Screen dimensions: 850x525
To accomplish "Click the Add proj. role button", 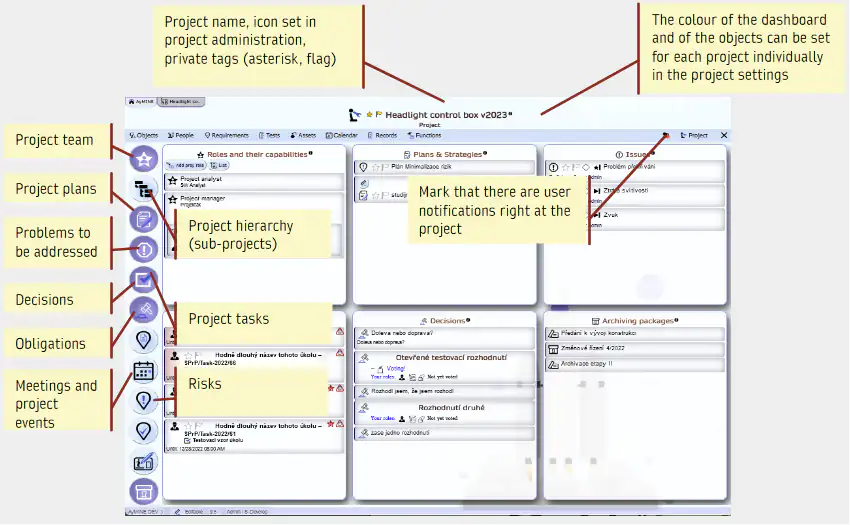I will 186,165.
